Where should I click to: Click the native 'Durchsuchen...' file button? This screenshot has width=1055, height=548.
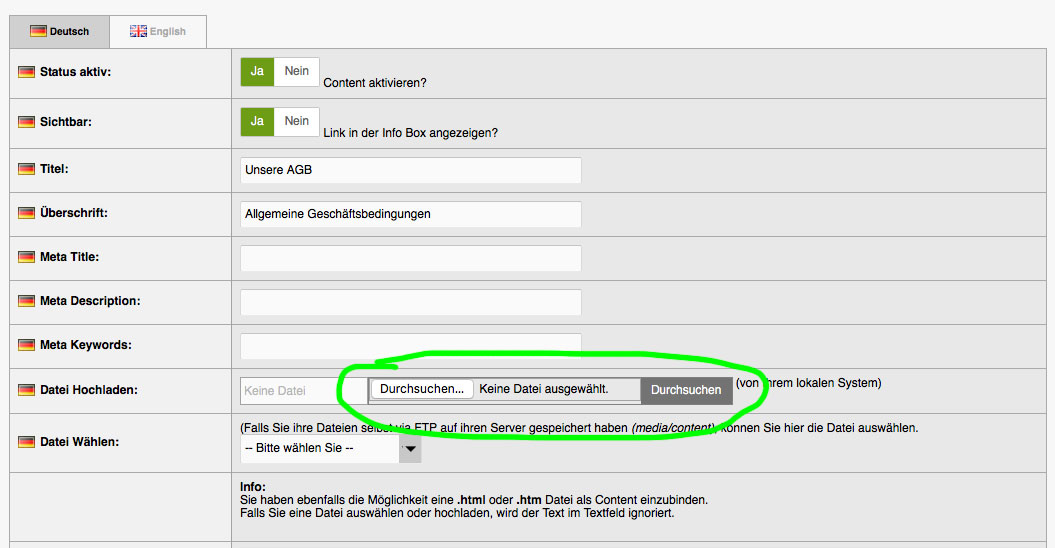coord(422,389)
